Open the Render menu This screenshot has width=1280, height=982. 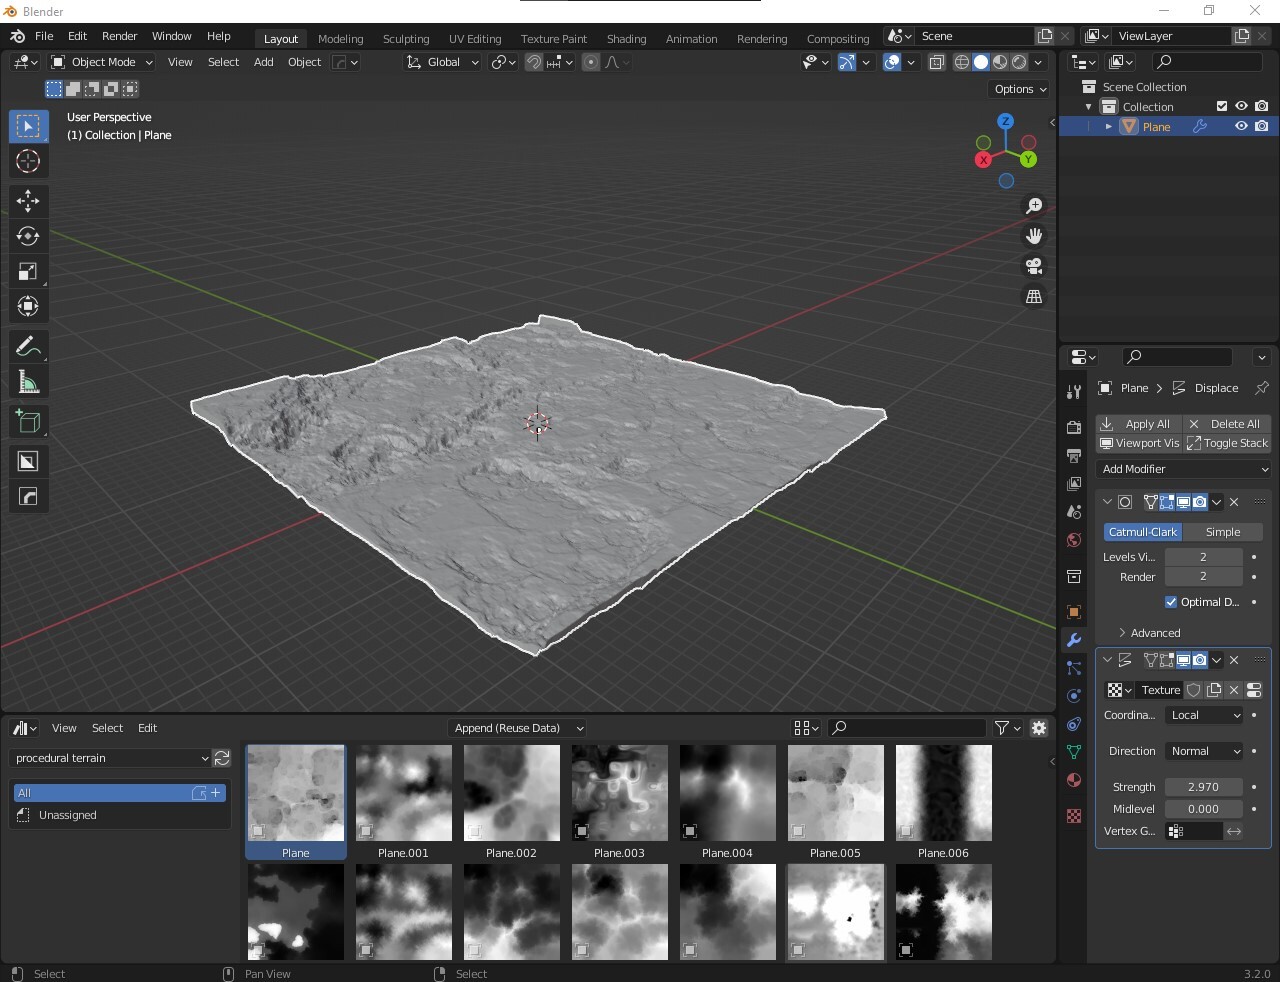pos(119,36)
